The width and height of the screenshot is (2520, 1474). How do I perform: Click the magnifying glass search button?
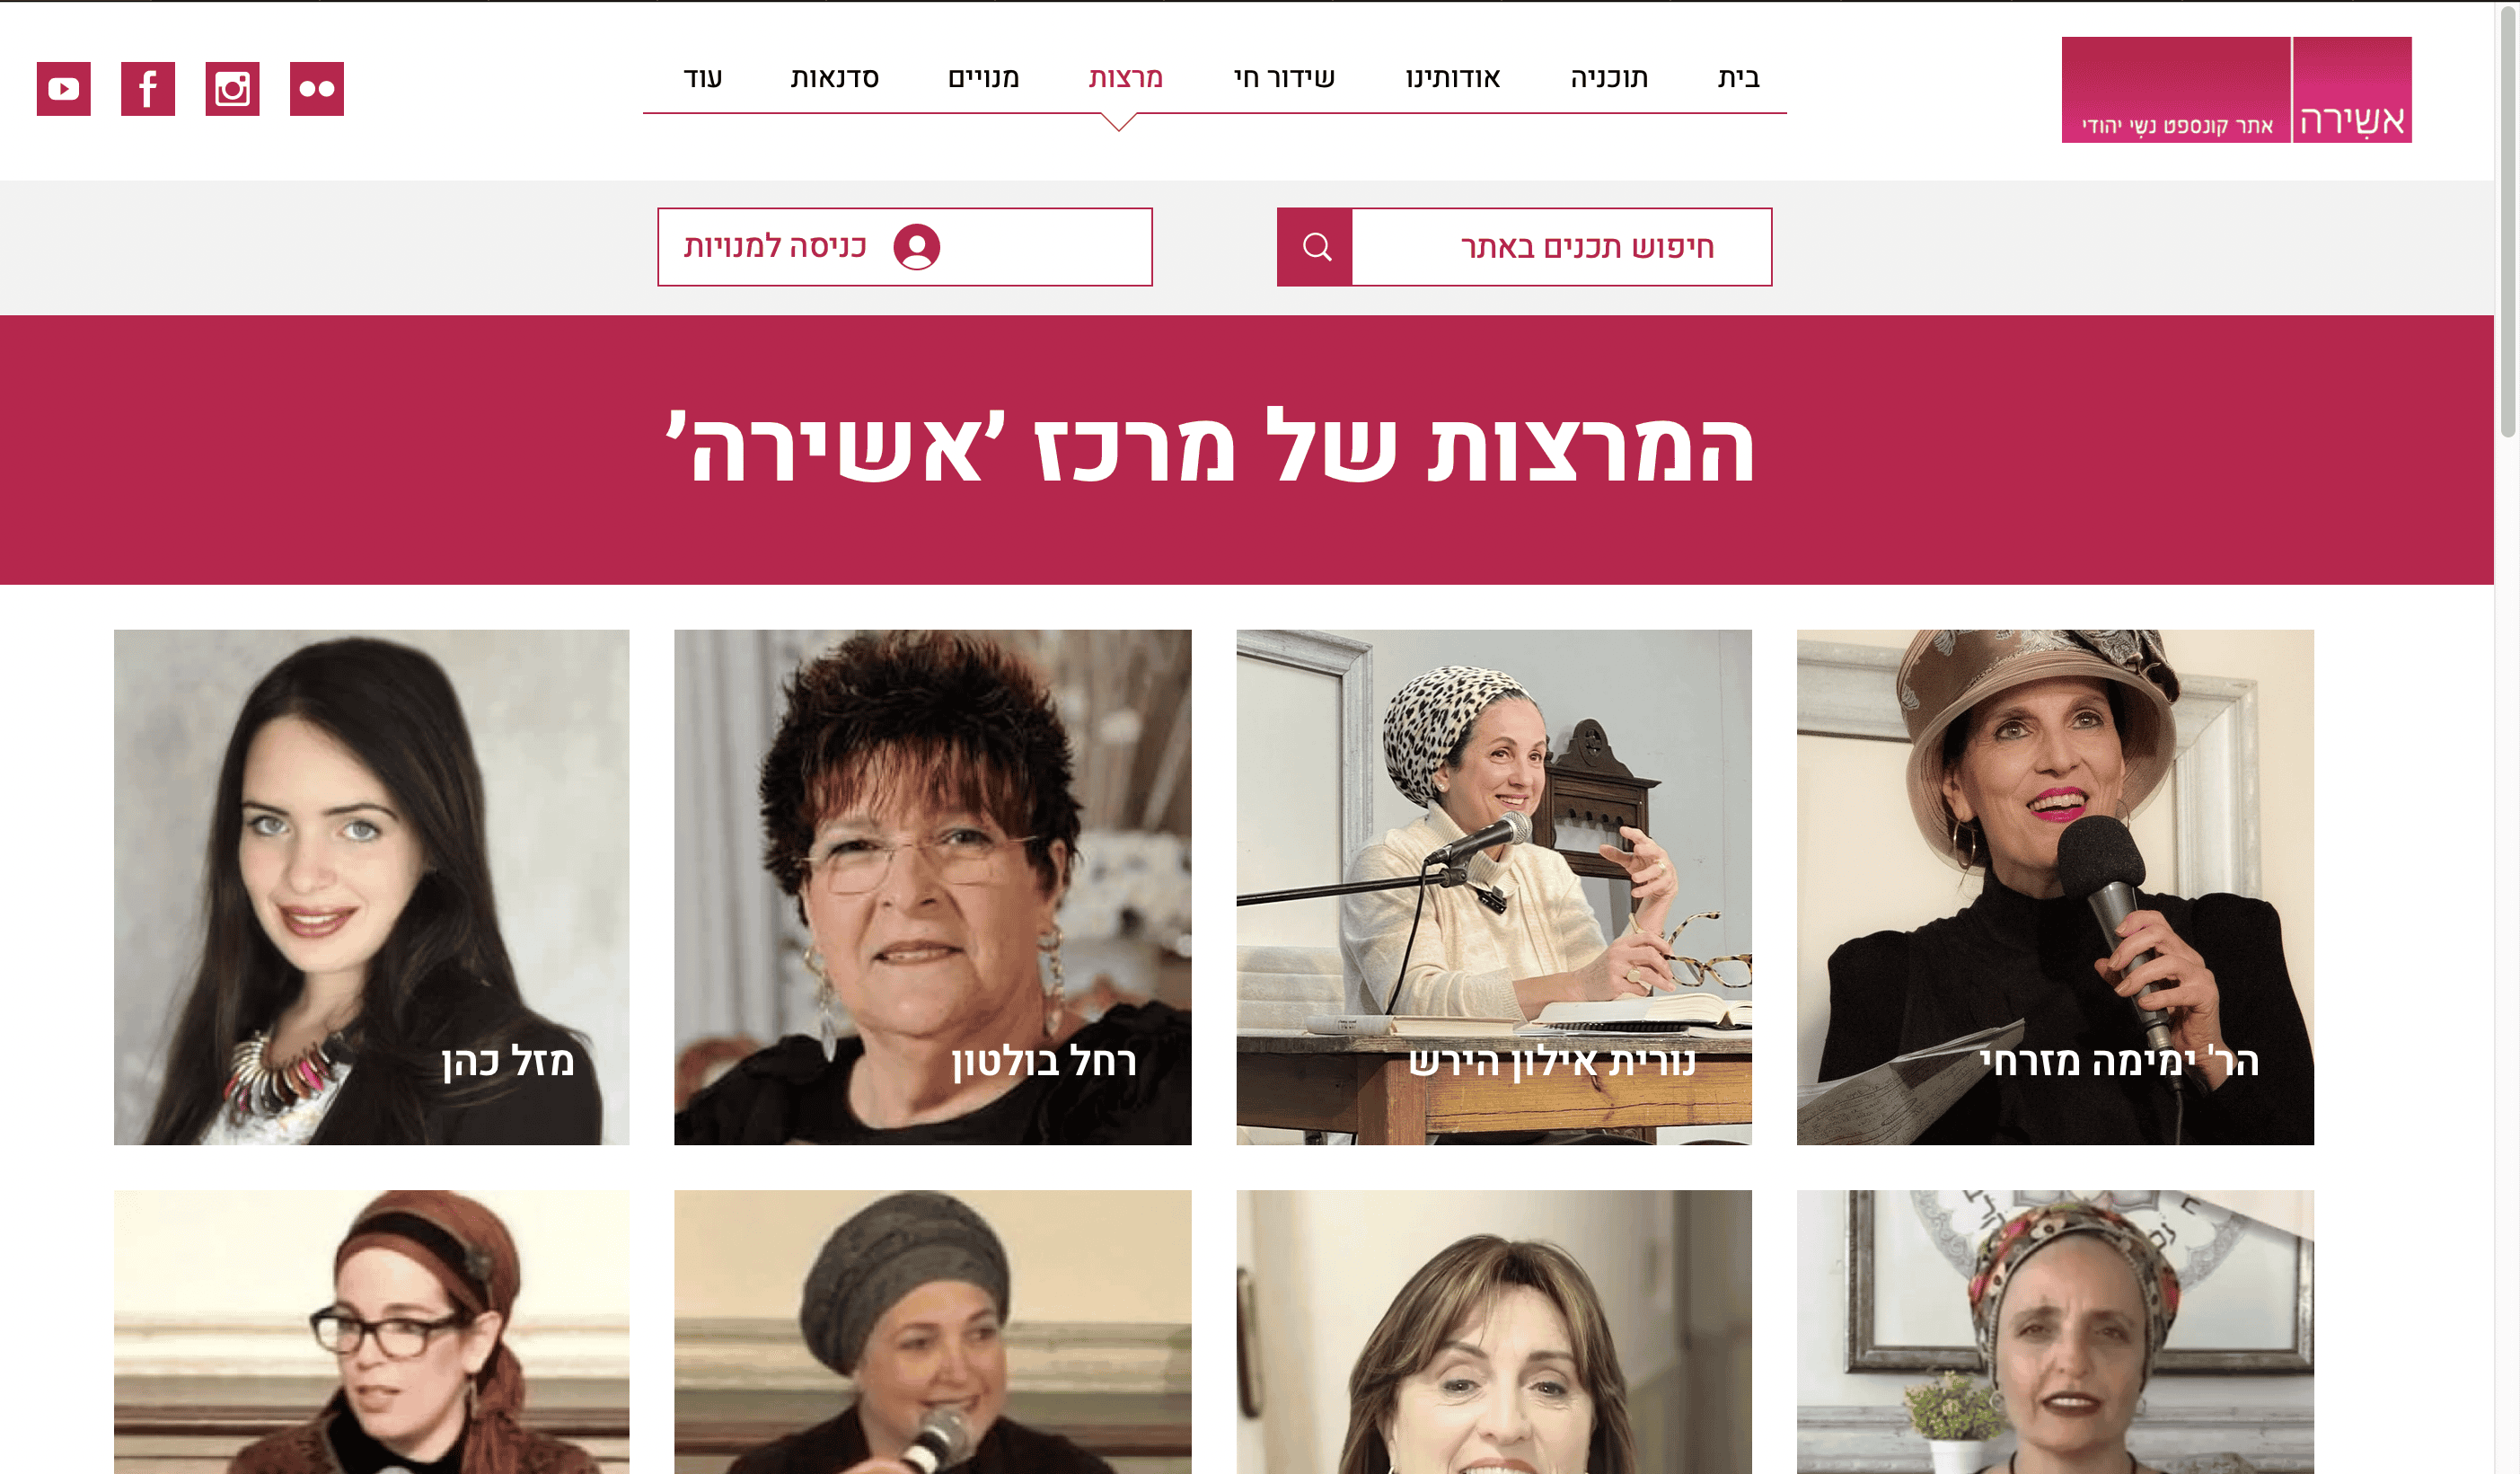[x=1315, y=247]
